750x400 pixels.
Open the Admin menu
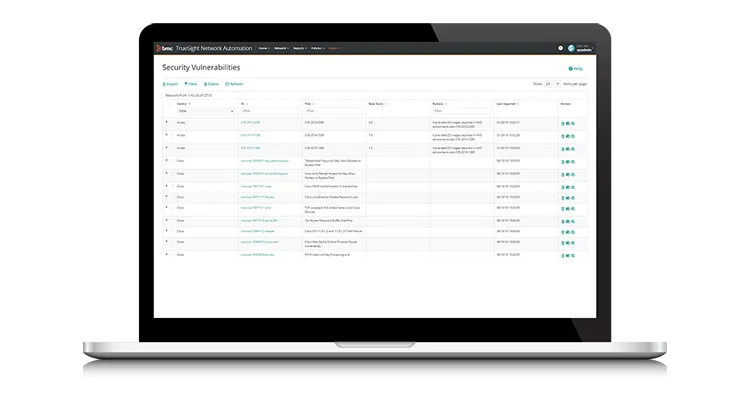[334, 48]
